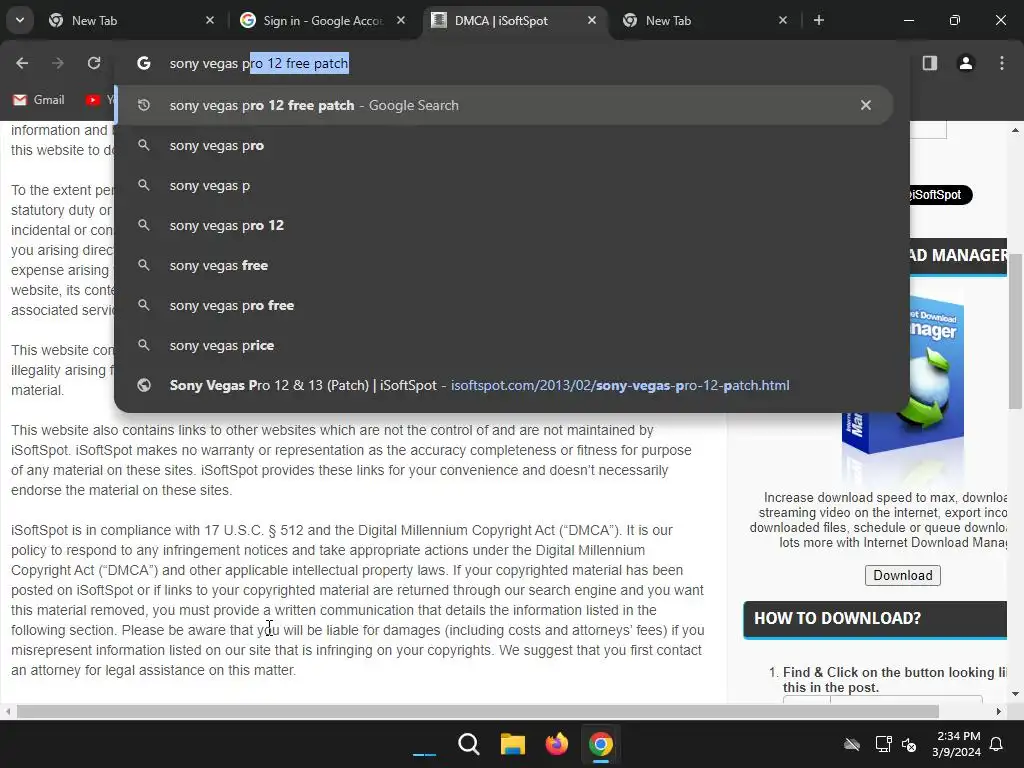This screenshot has width=1024, height=768.
Task: Open the side panel icon
Action: tap(930, 63)
